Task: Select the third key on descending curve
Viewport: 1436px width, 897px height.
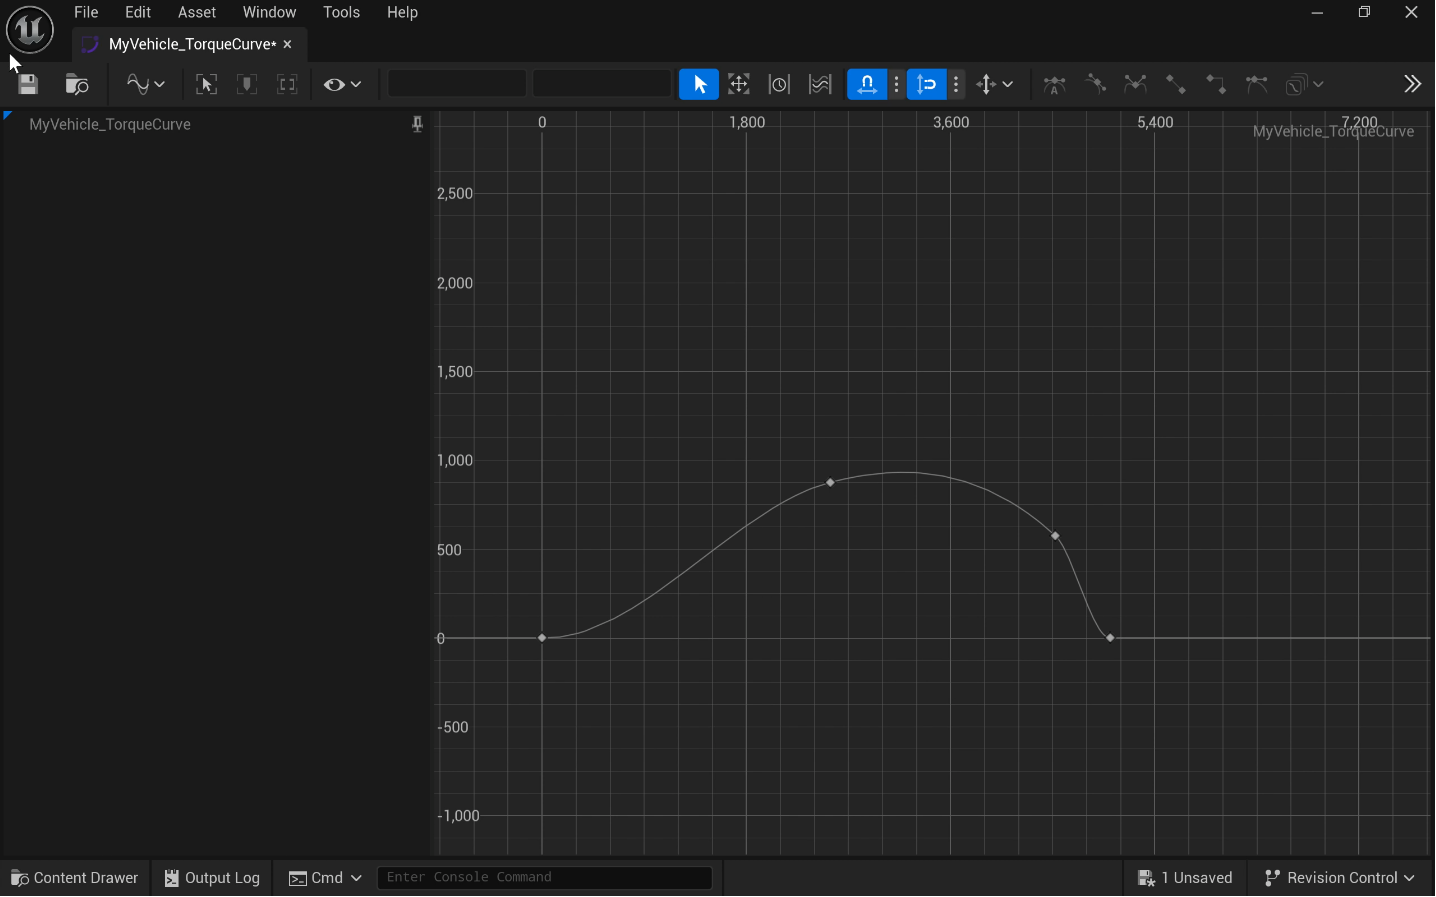Action: tap(1055, 537)
